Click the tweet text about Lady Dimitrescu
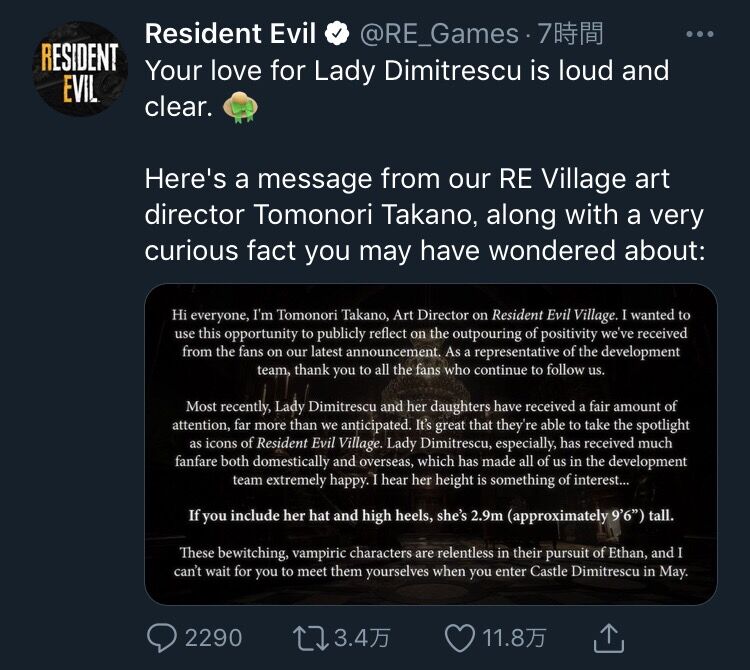The height and width of the screenshot is (670, 750). point(407,88)
